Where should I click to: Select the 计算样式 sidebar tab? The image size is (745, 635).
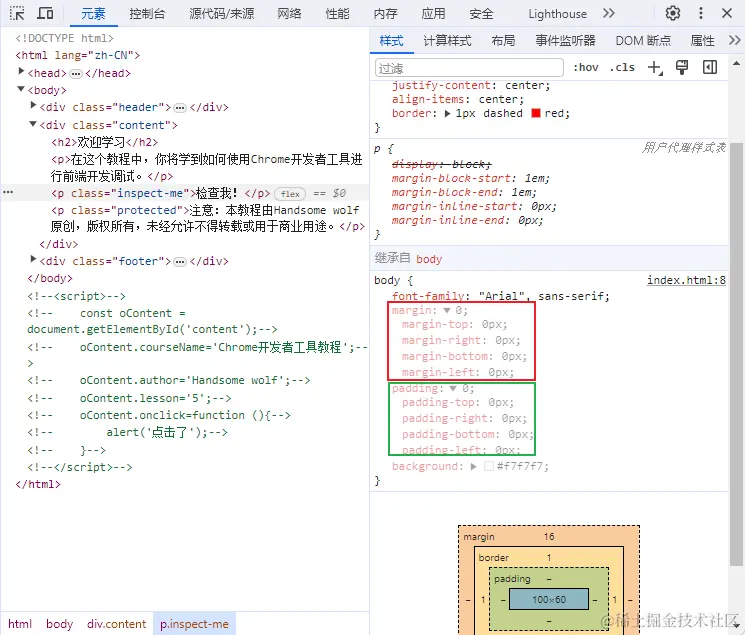pyautogui.click(x=447, y=41)
